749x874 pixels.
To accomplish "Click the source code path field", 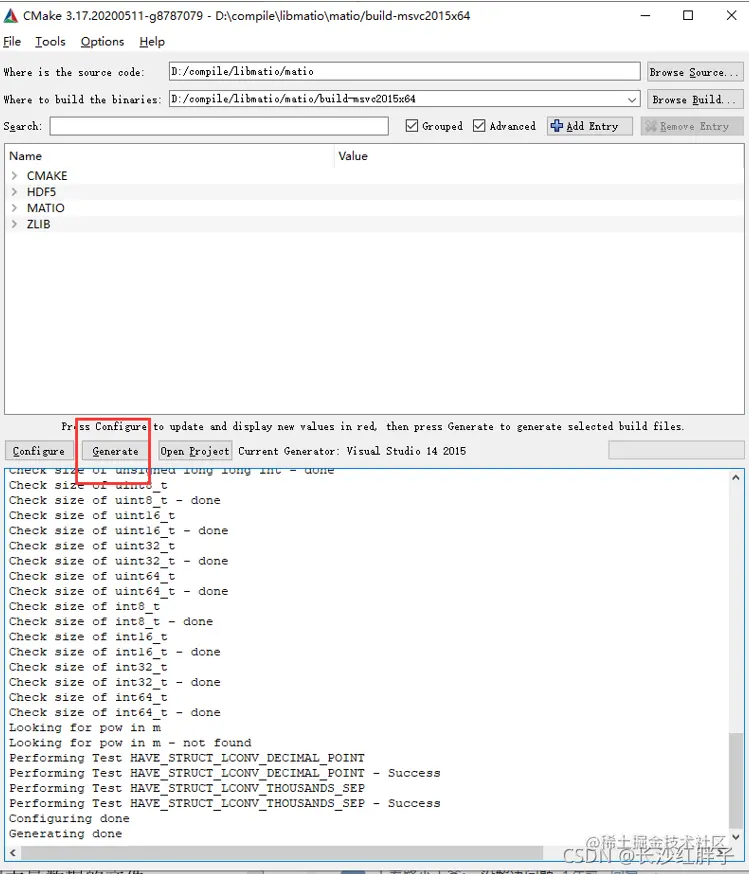I will tap(405, 71).
